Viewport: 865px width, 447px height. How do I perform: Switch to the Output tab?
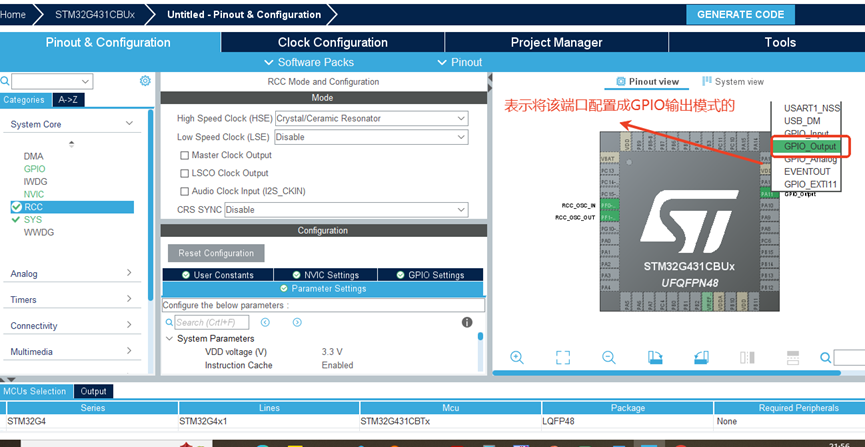pyautogui.click(x=93, y=391)
